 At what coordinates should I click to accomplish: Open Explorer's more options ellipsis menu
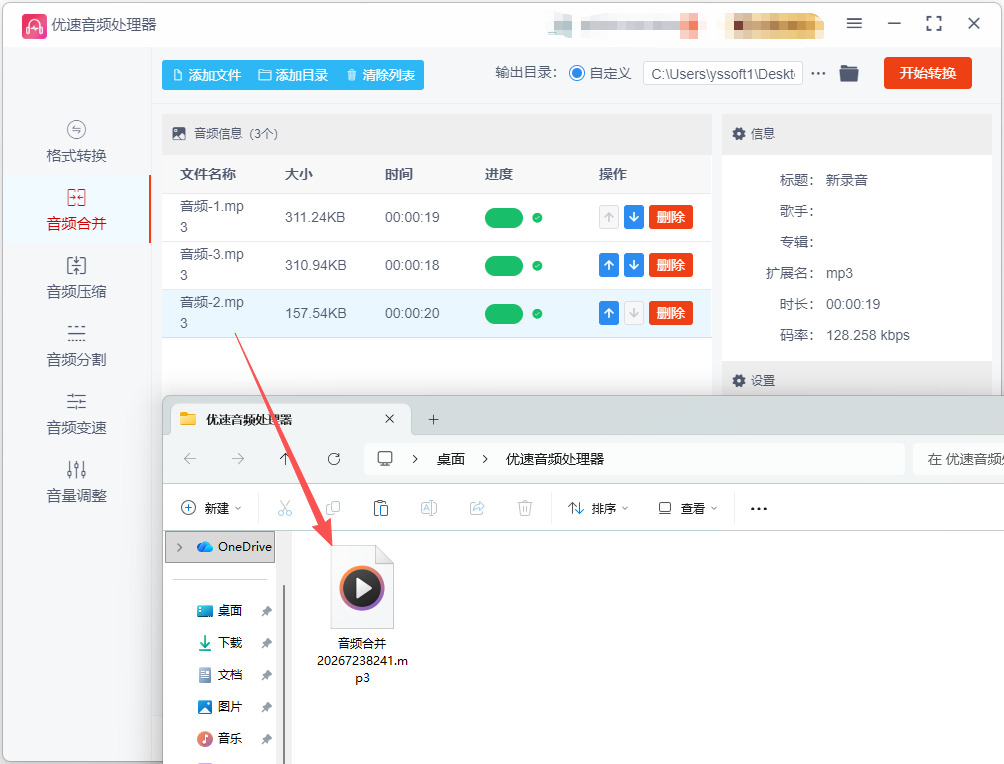(x=759, y=508)
